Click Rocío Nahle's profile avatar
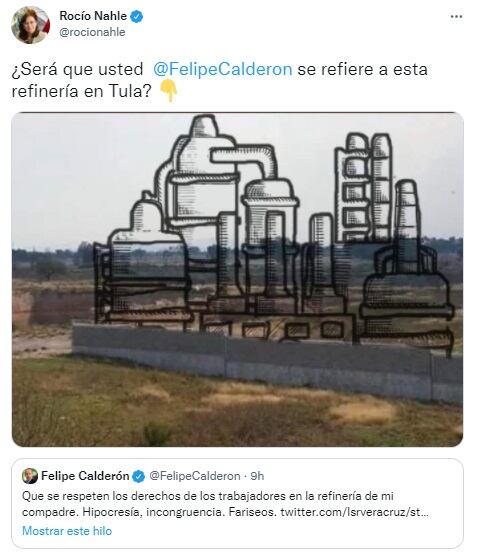 pyautogui.click(x=30, y=25)
